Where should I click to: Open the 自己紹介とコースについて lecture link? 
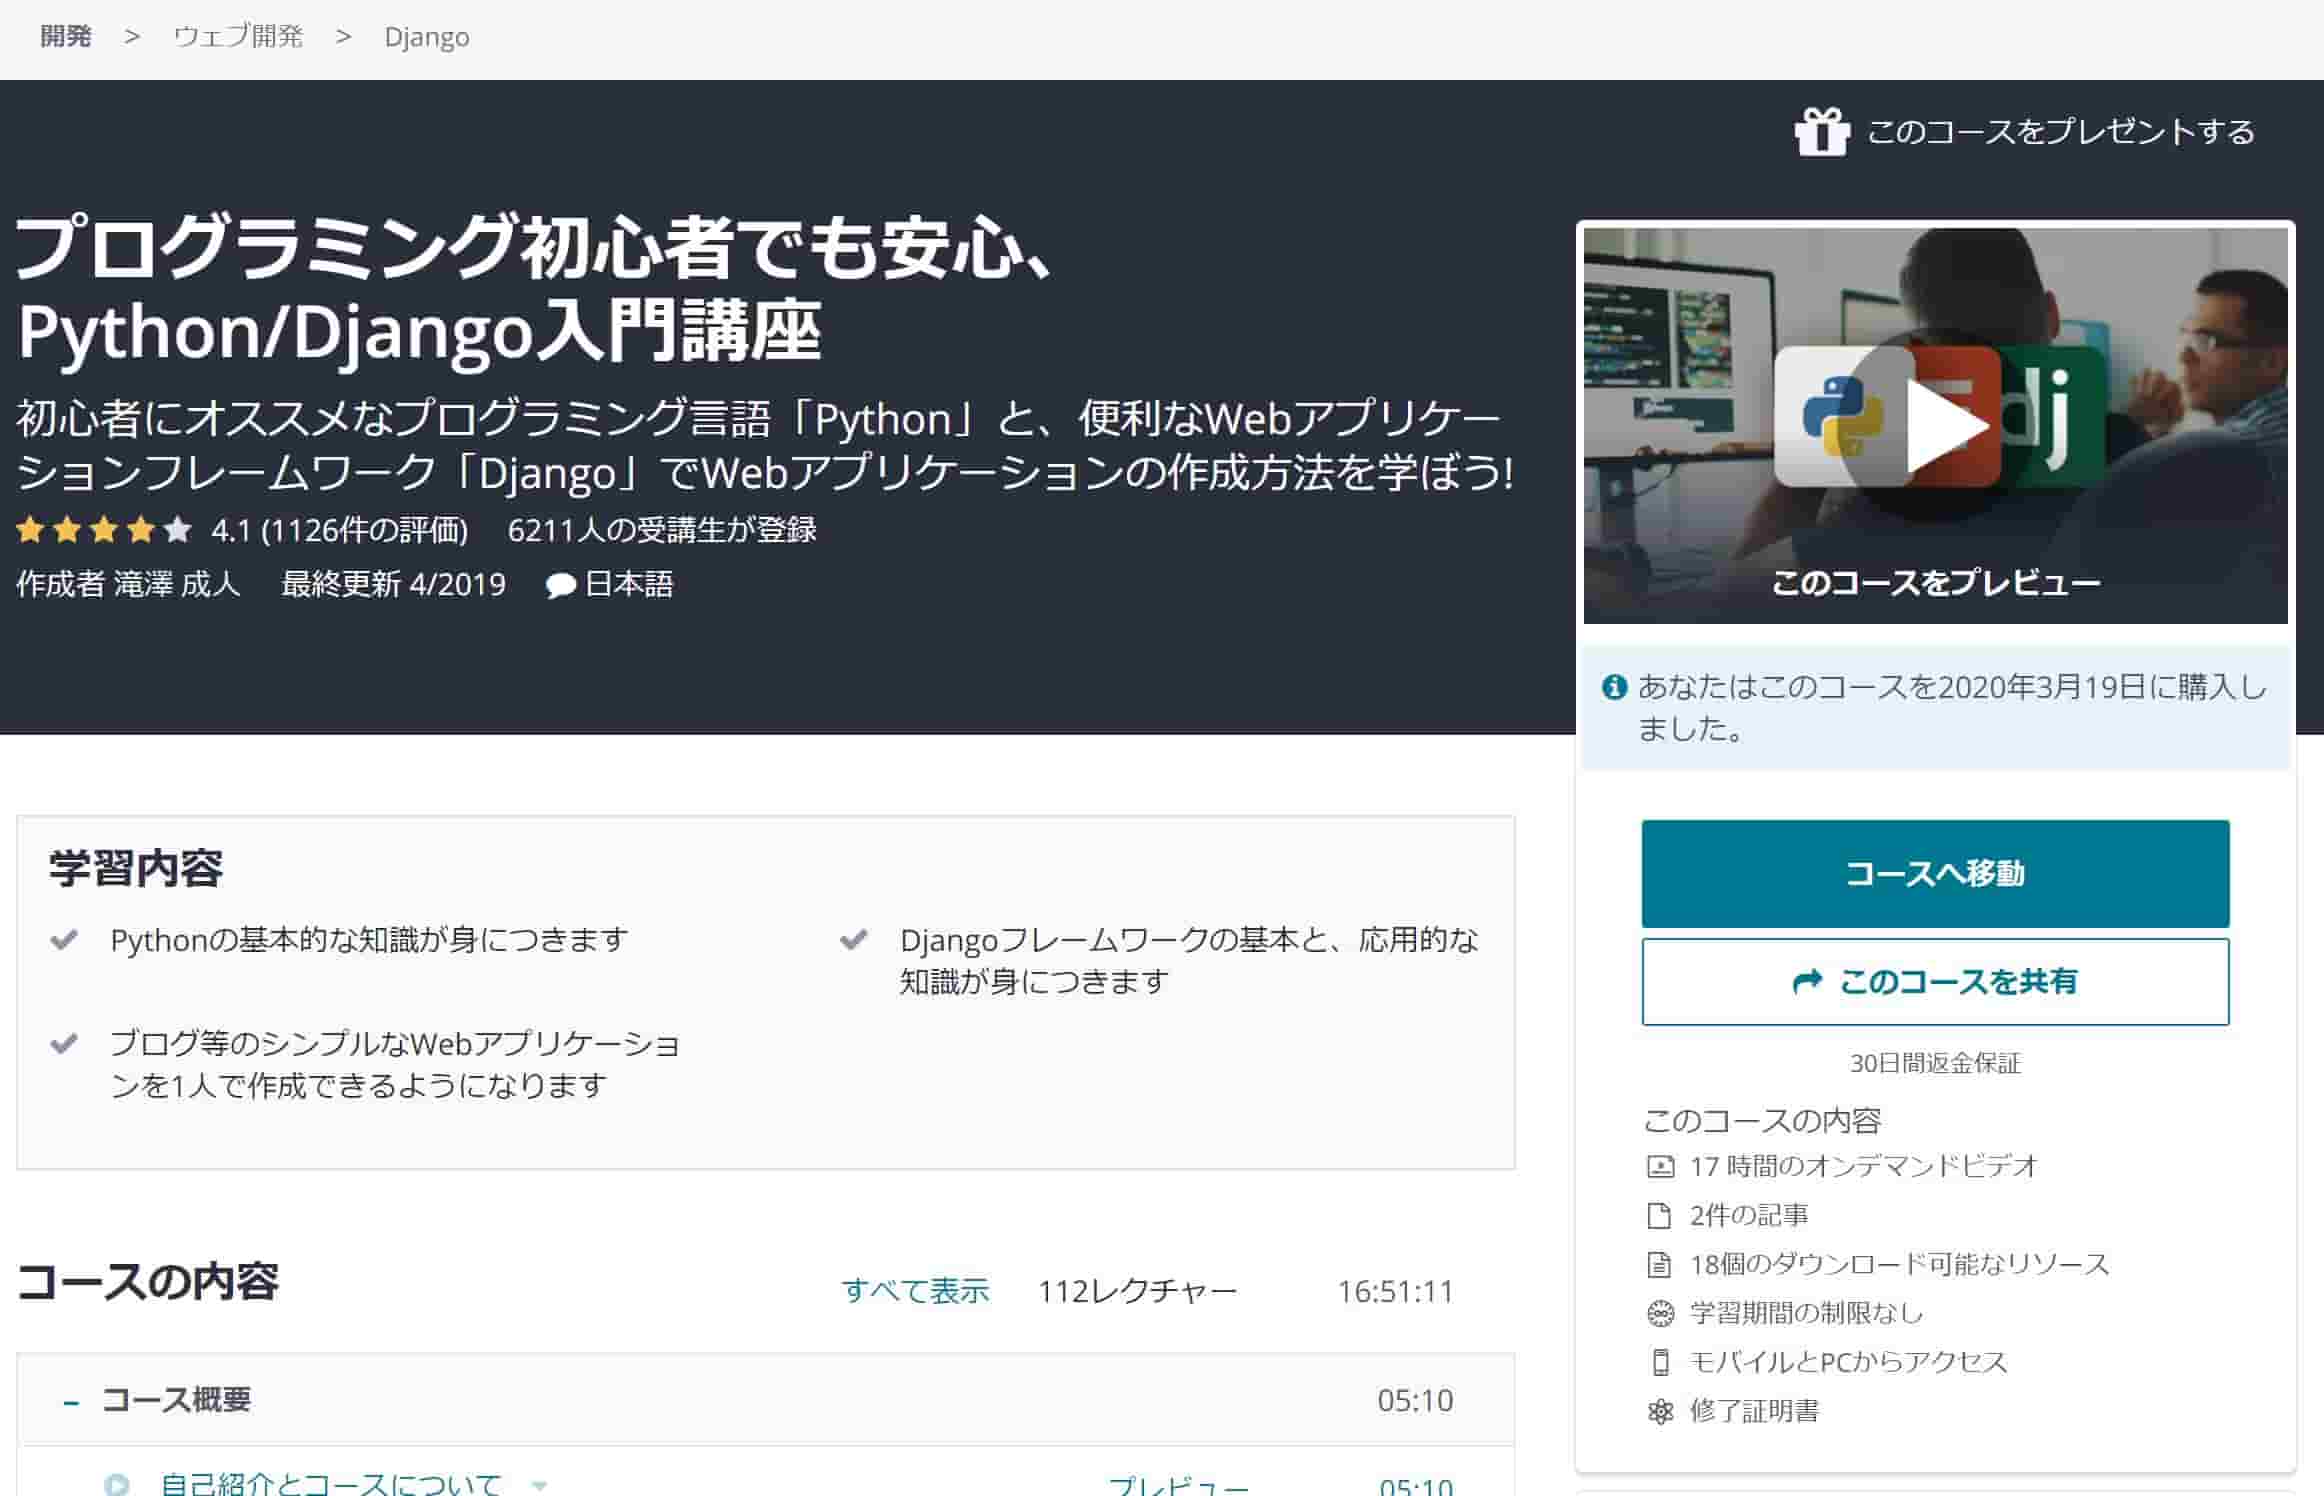(x=331, y=1484)
